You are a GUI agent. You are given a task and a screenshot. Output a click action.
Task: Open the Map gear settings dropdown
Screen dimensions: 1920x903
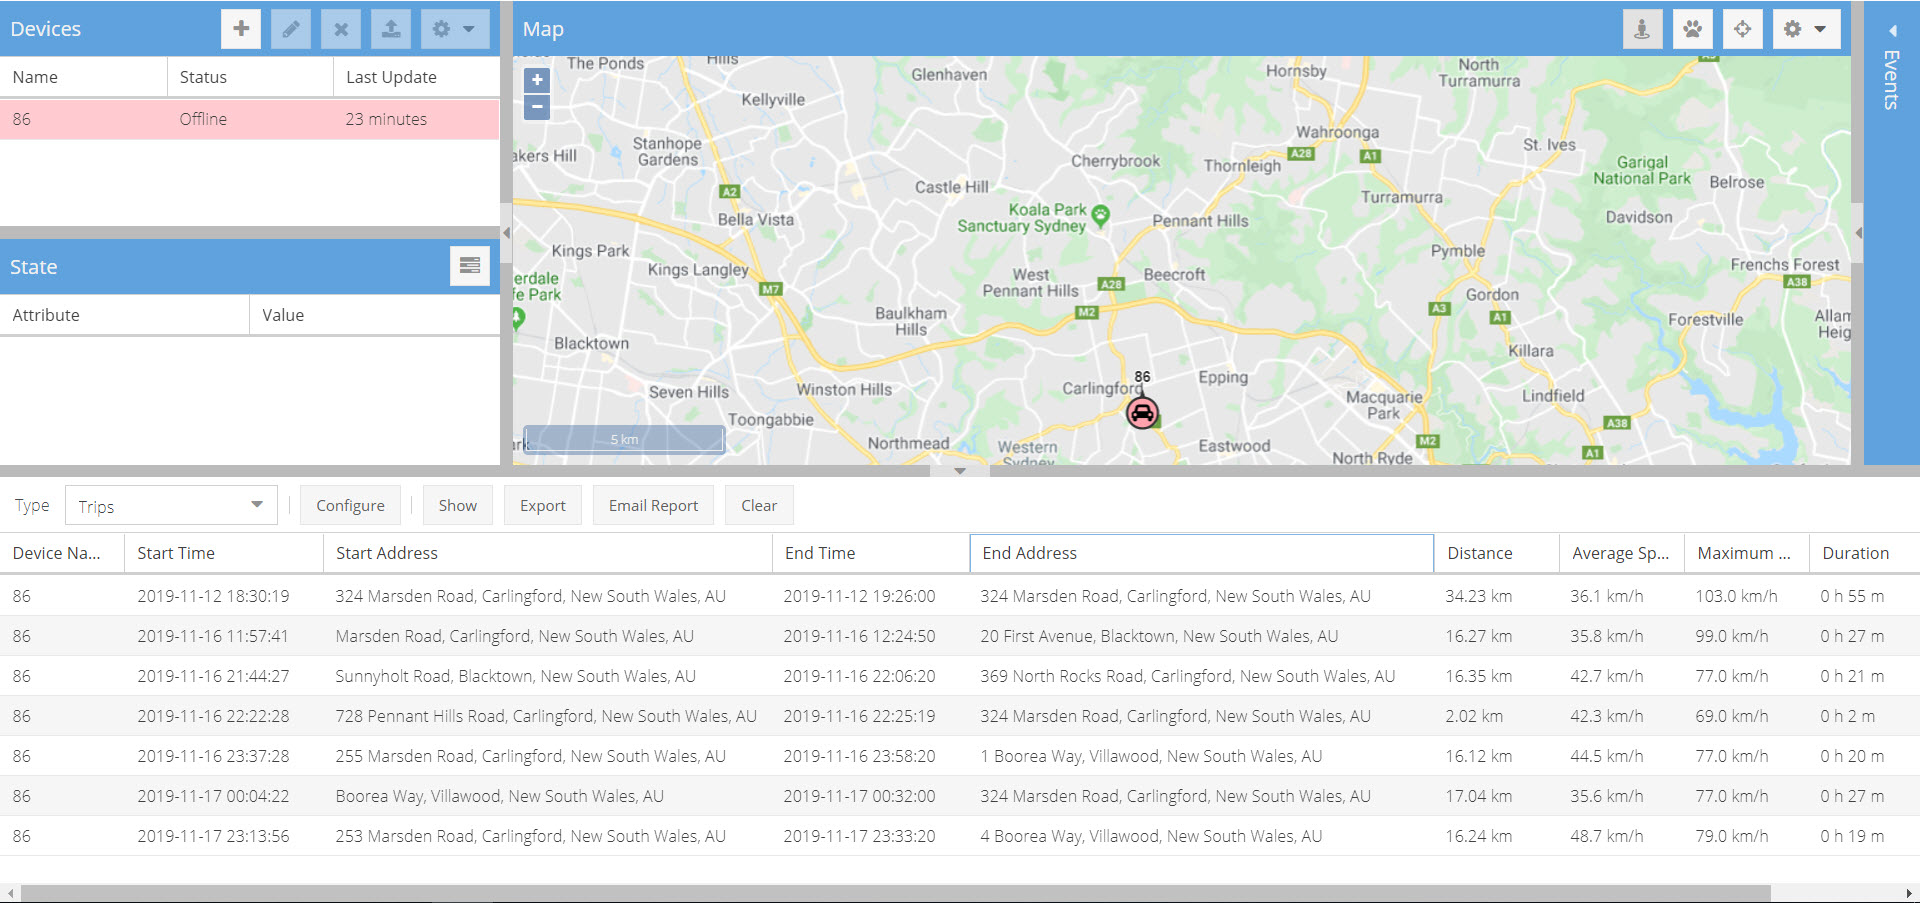pos(1806,29)
